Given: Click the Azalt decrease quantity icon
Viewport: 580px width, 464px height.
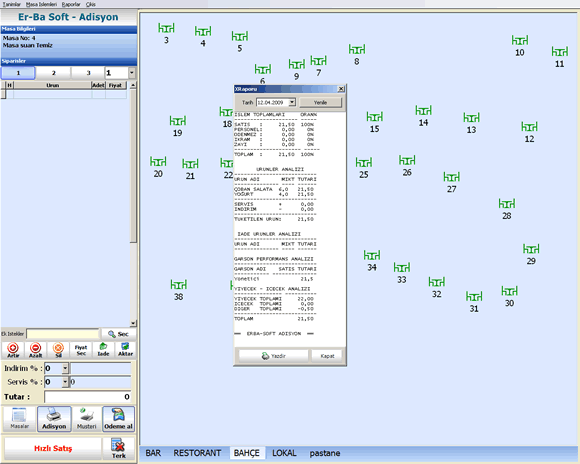Looking at the screenshot, I should click(x=36, y=350).
